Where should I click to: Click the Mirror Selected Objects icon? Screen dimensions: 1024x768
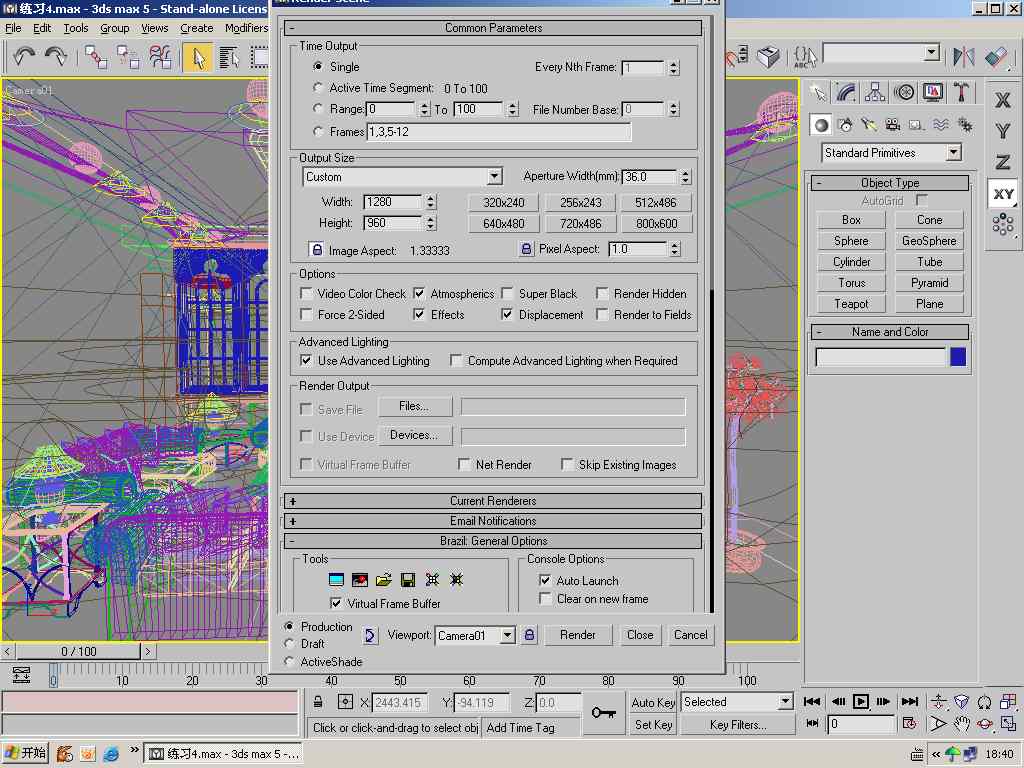point(963,57)
